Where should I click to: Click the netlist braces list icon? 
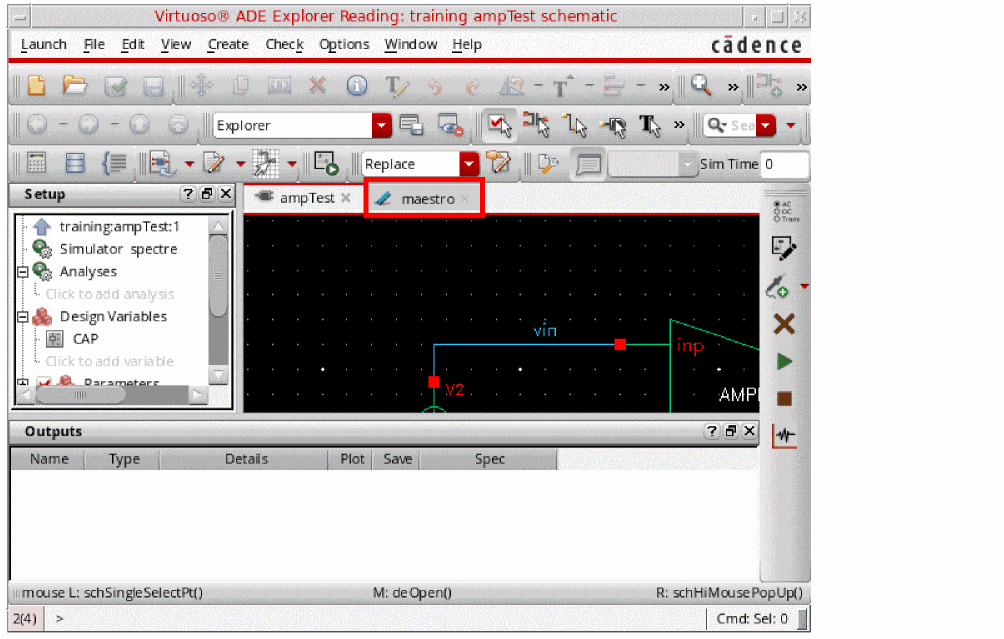115,163
